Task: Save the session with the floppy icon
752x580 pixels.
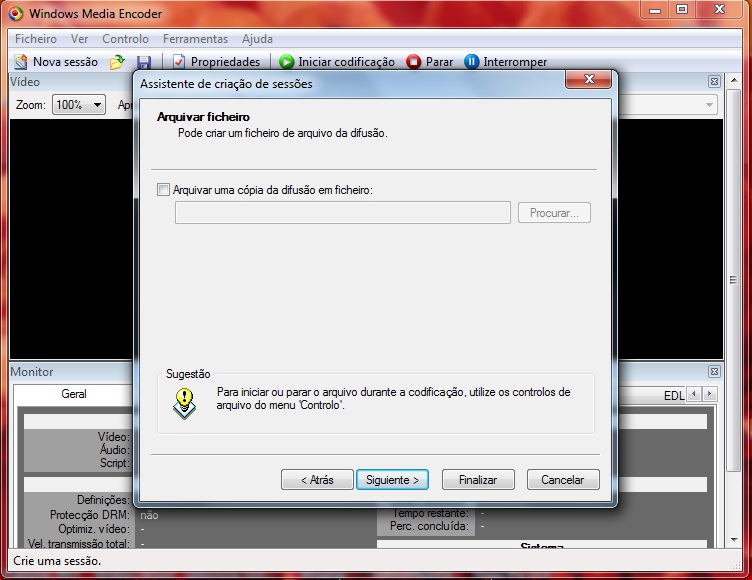Action: pyautogui.click(x=144, y=62)
